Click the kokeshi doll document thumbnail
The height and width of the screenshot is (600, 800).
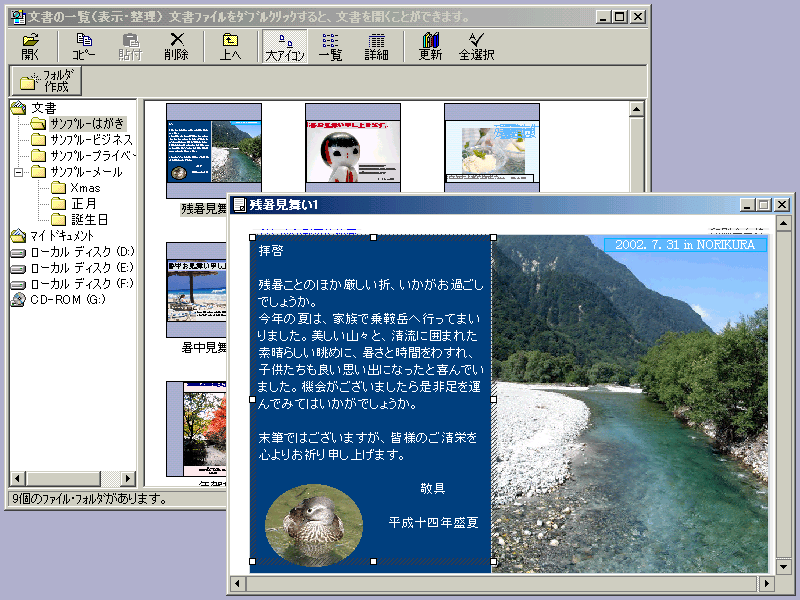[353, 148]
